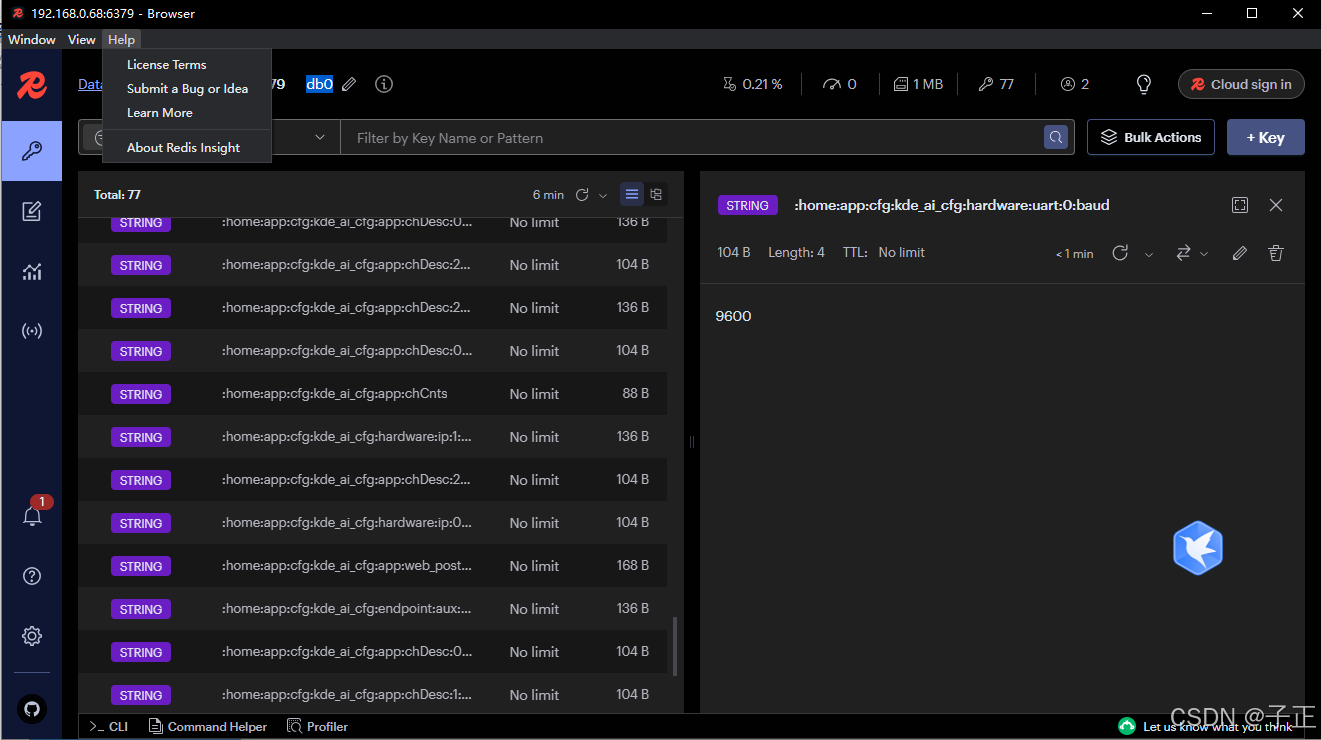Open the CLI panel

109,727
